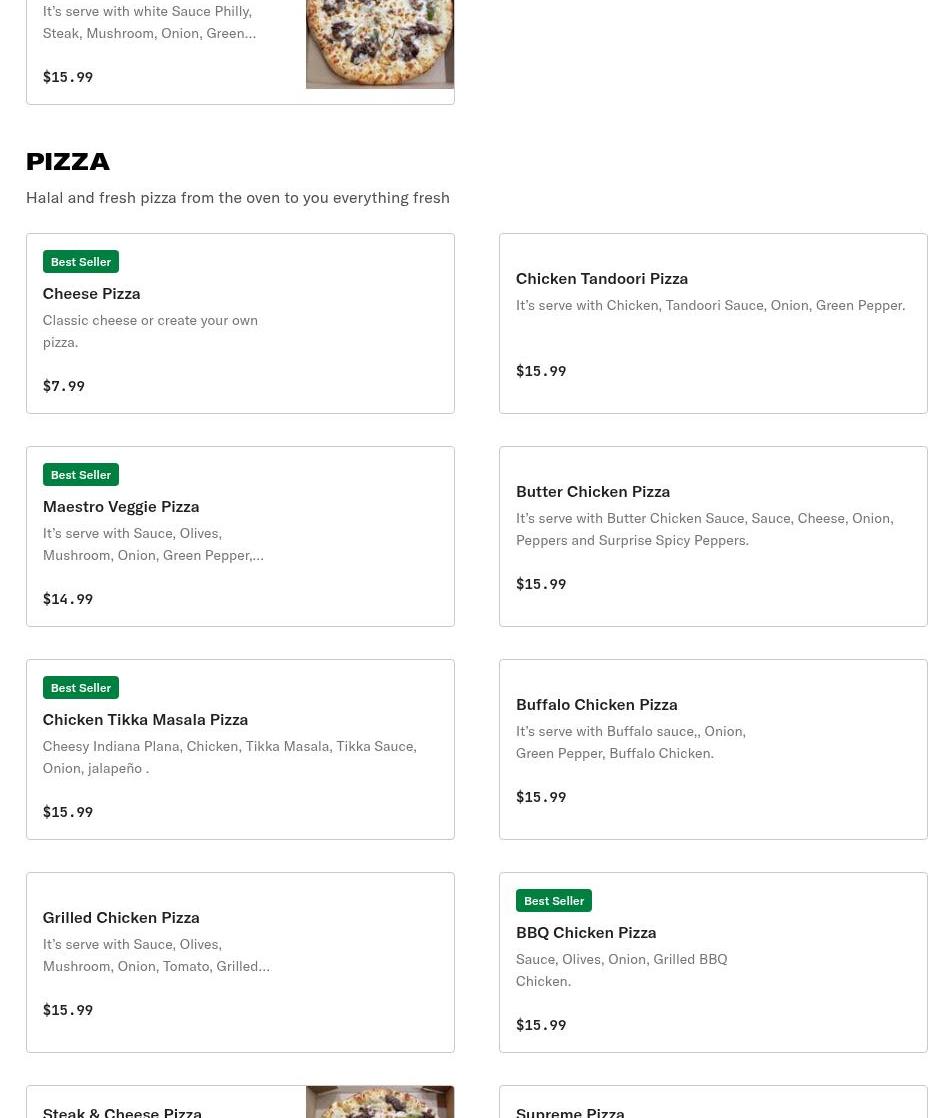Select Chicken Tandoori Pizza item
Viewport: 950px width, 1118px height.
[x=713, y=323]
